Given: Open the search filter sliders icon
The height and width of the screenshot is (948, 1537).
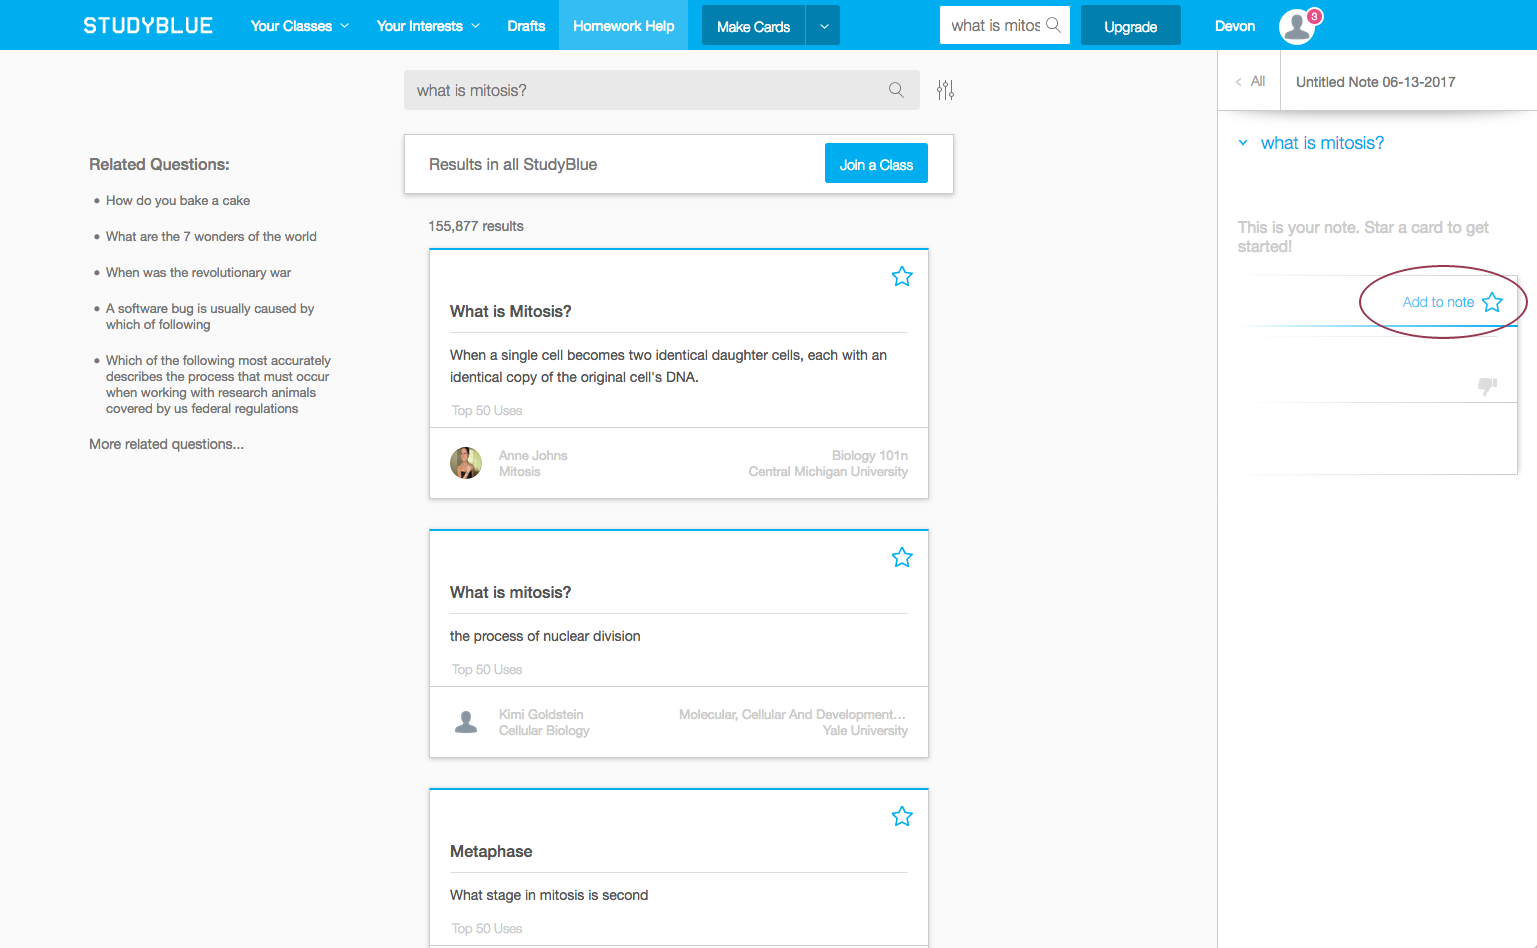Looking at the screenshot, I should (x=945, y=90).
